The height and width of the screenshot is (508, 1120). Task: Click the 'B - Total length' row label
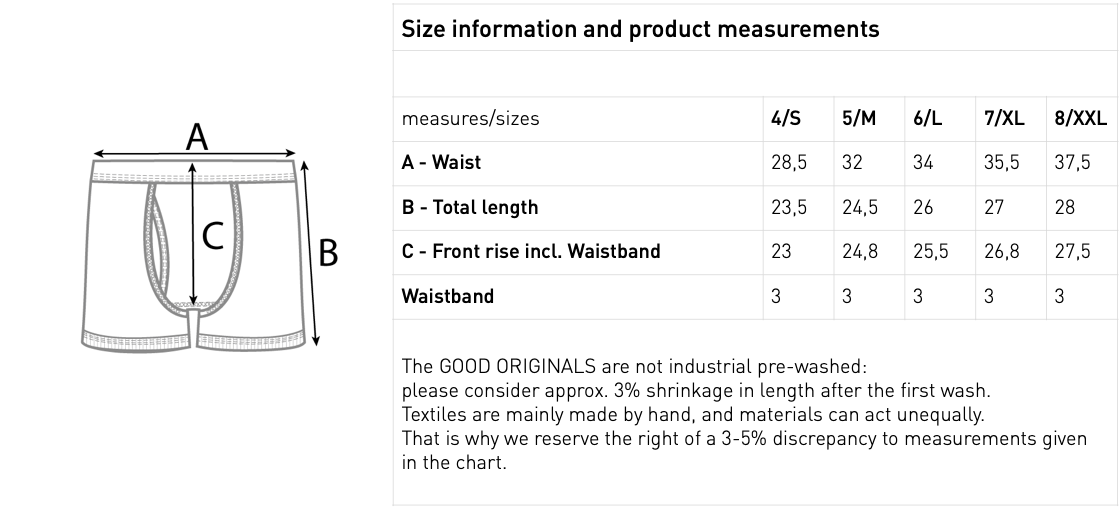(469, 207)
